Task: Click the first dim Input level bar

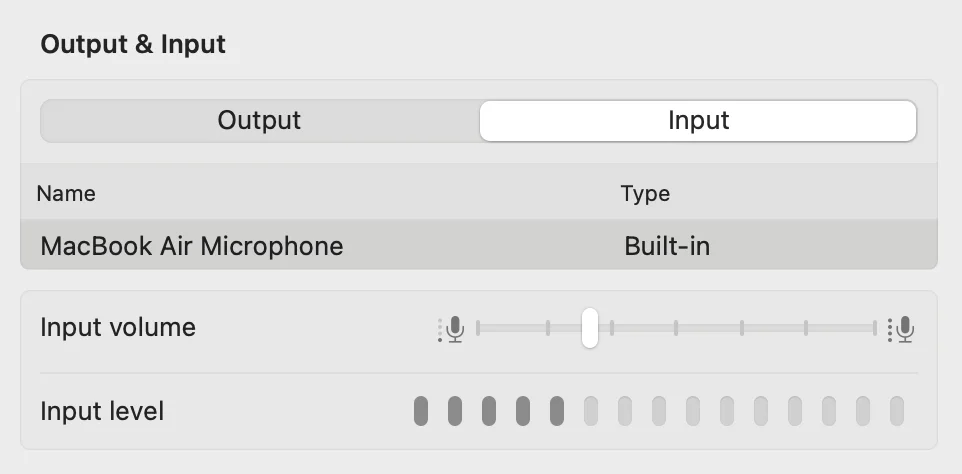Action: (x=591, y=410)
